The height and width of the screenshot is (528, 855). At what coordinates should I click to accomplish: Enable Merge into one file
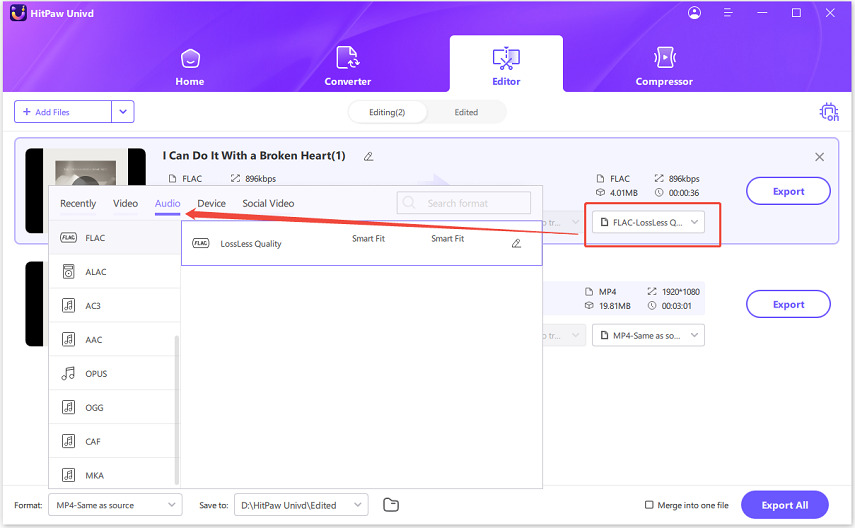click(649, 505)
